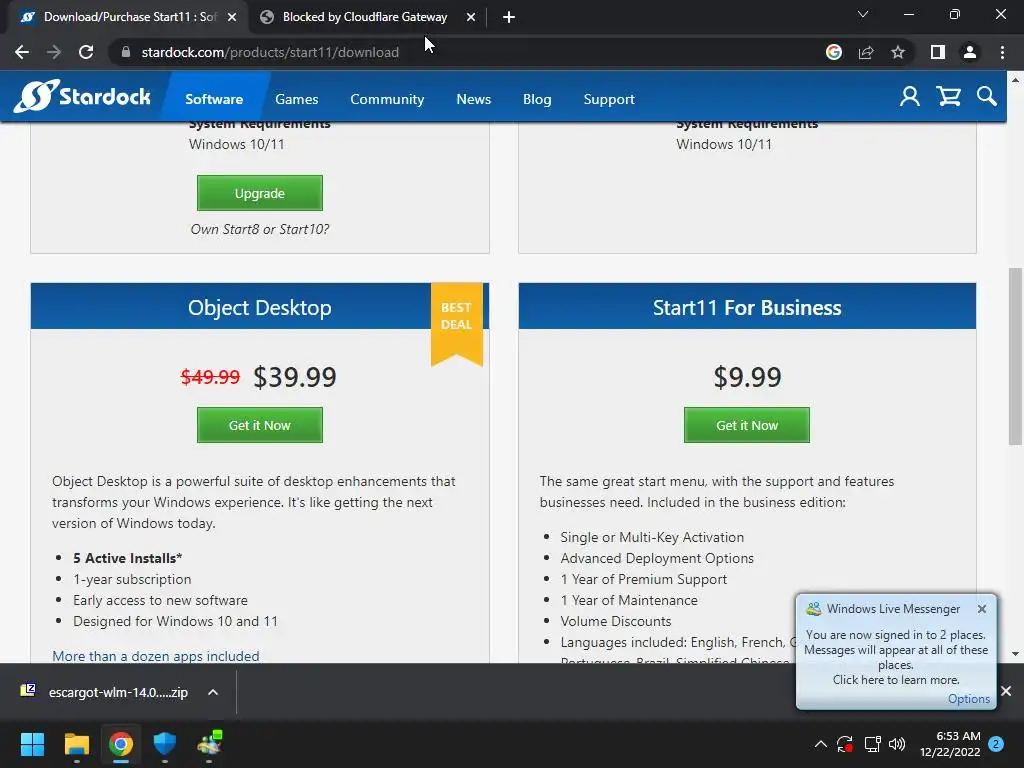This screenshot has height=768, width=1024.
Task: Click the $9.99 price
Action: (x=747, y=377)
